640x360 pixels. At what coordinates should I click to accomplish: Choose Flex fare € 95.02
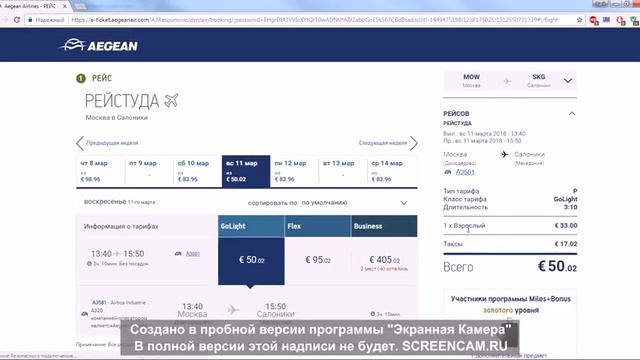318,261
